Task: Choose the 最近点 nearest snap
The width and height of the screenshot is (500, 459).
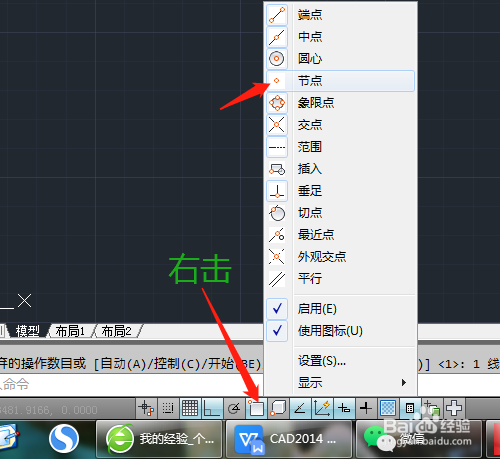Action: tap(340, 235)
